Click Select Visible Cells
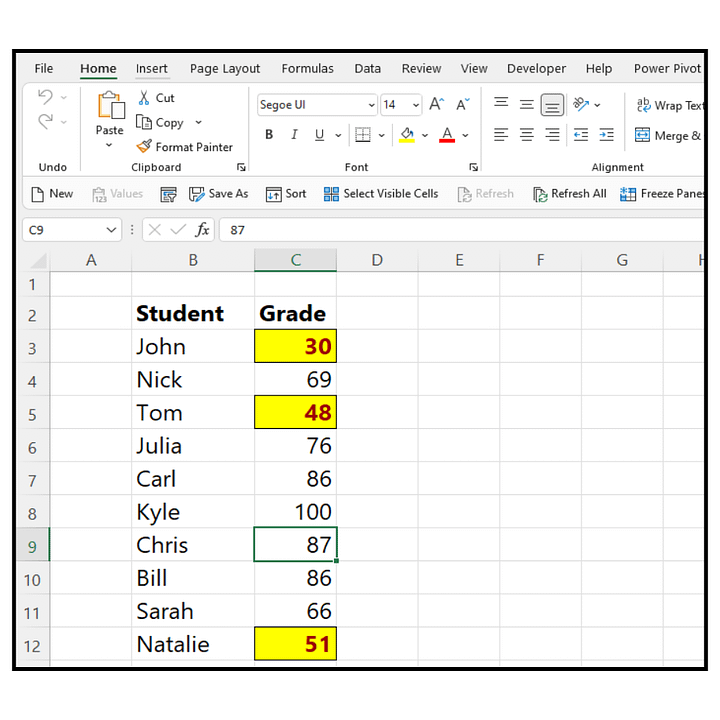The image size is (720, 720). coord(381,194)
